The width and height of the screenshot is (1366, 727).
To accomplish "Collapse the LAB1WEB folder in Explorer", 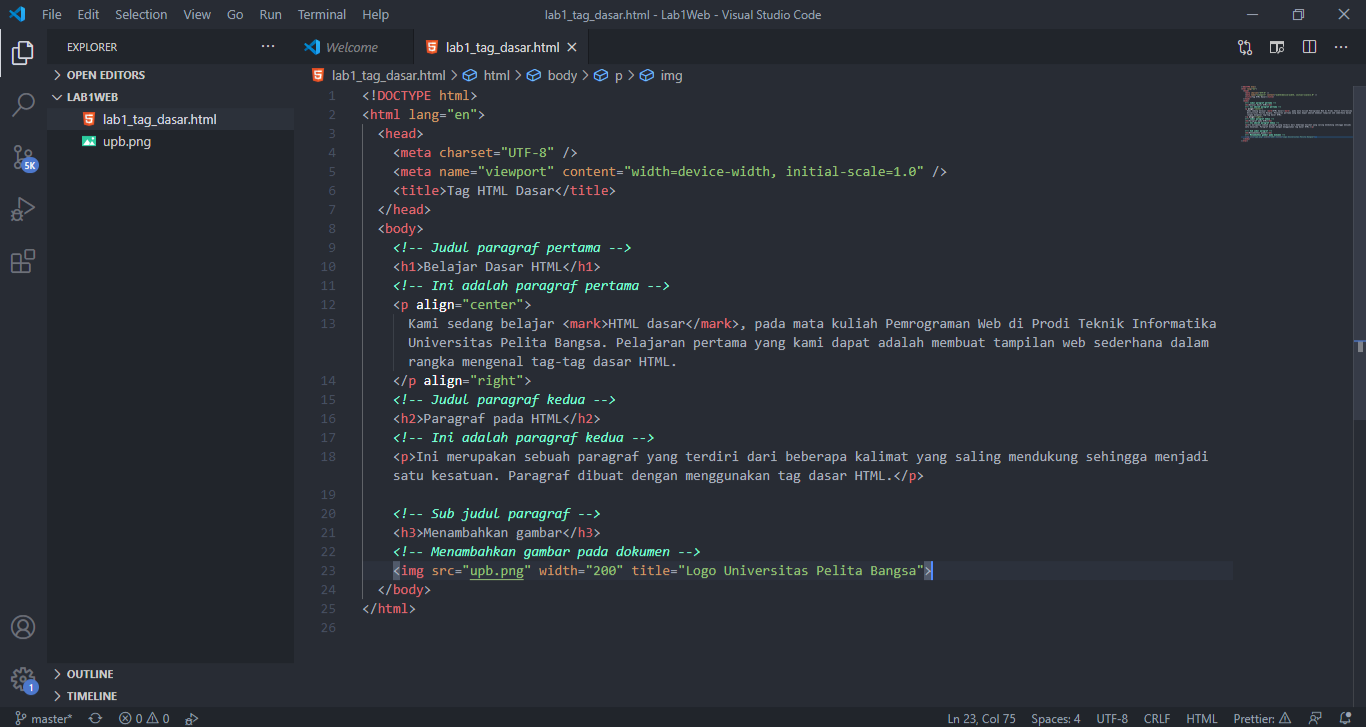I will click(90, 96).
